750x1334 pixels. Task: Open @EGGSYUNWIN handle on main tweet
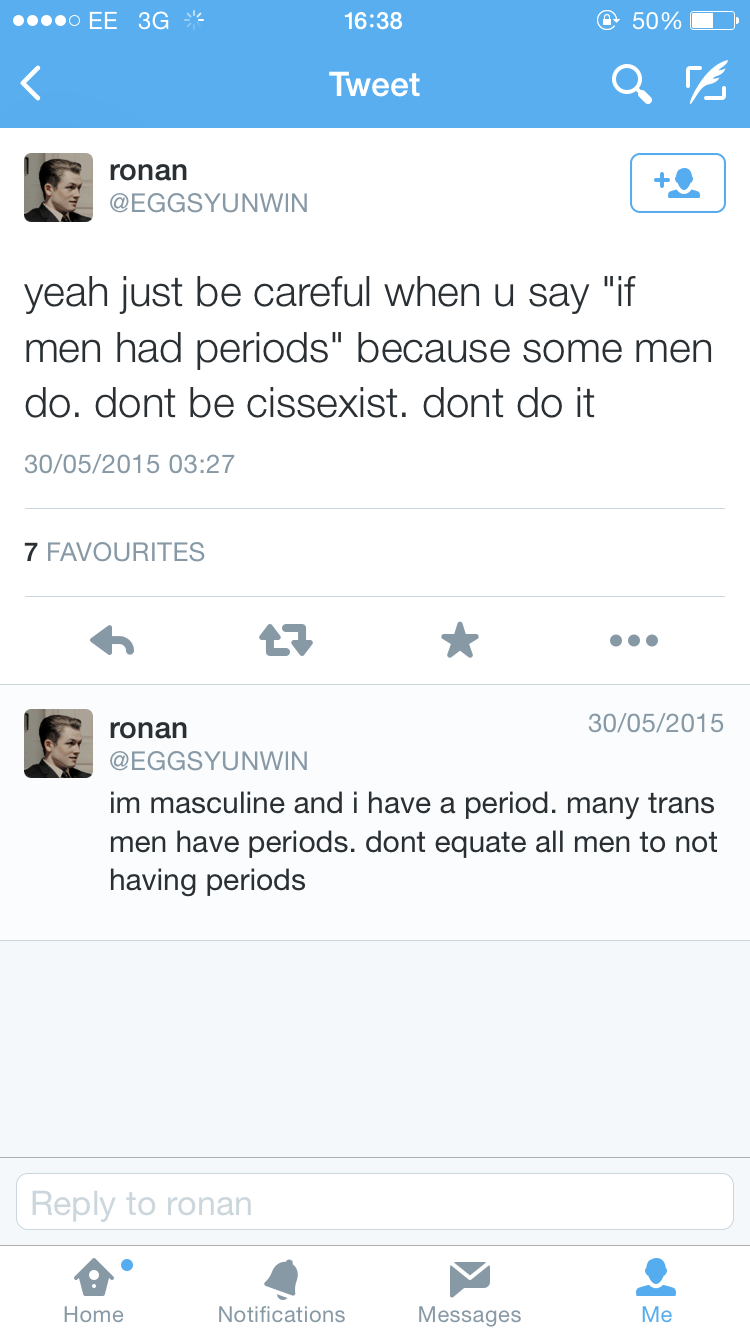208,204
